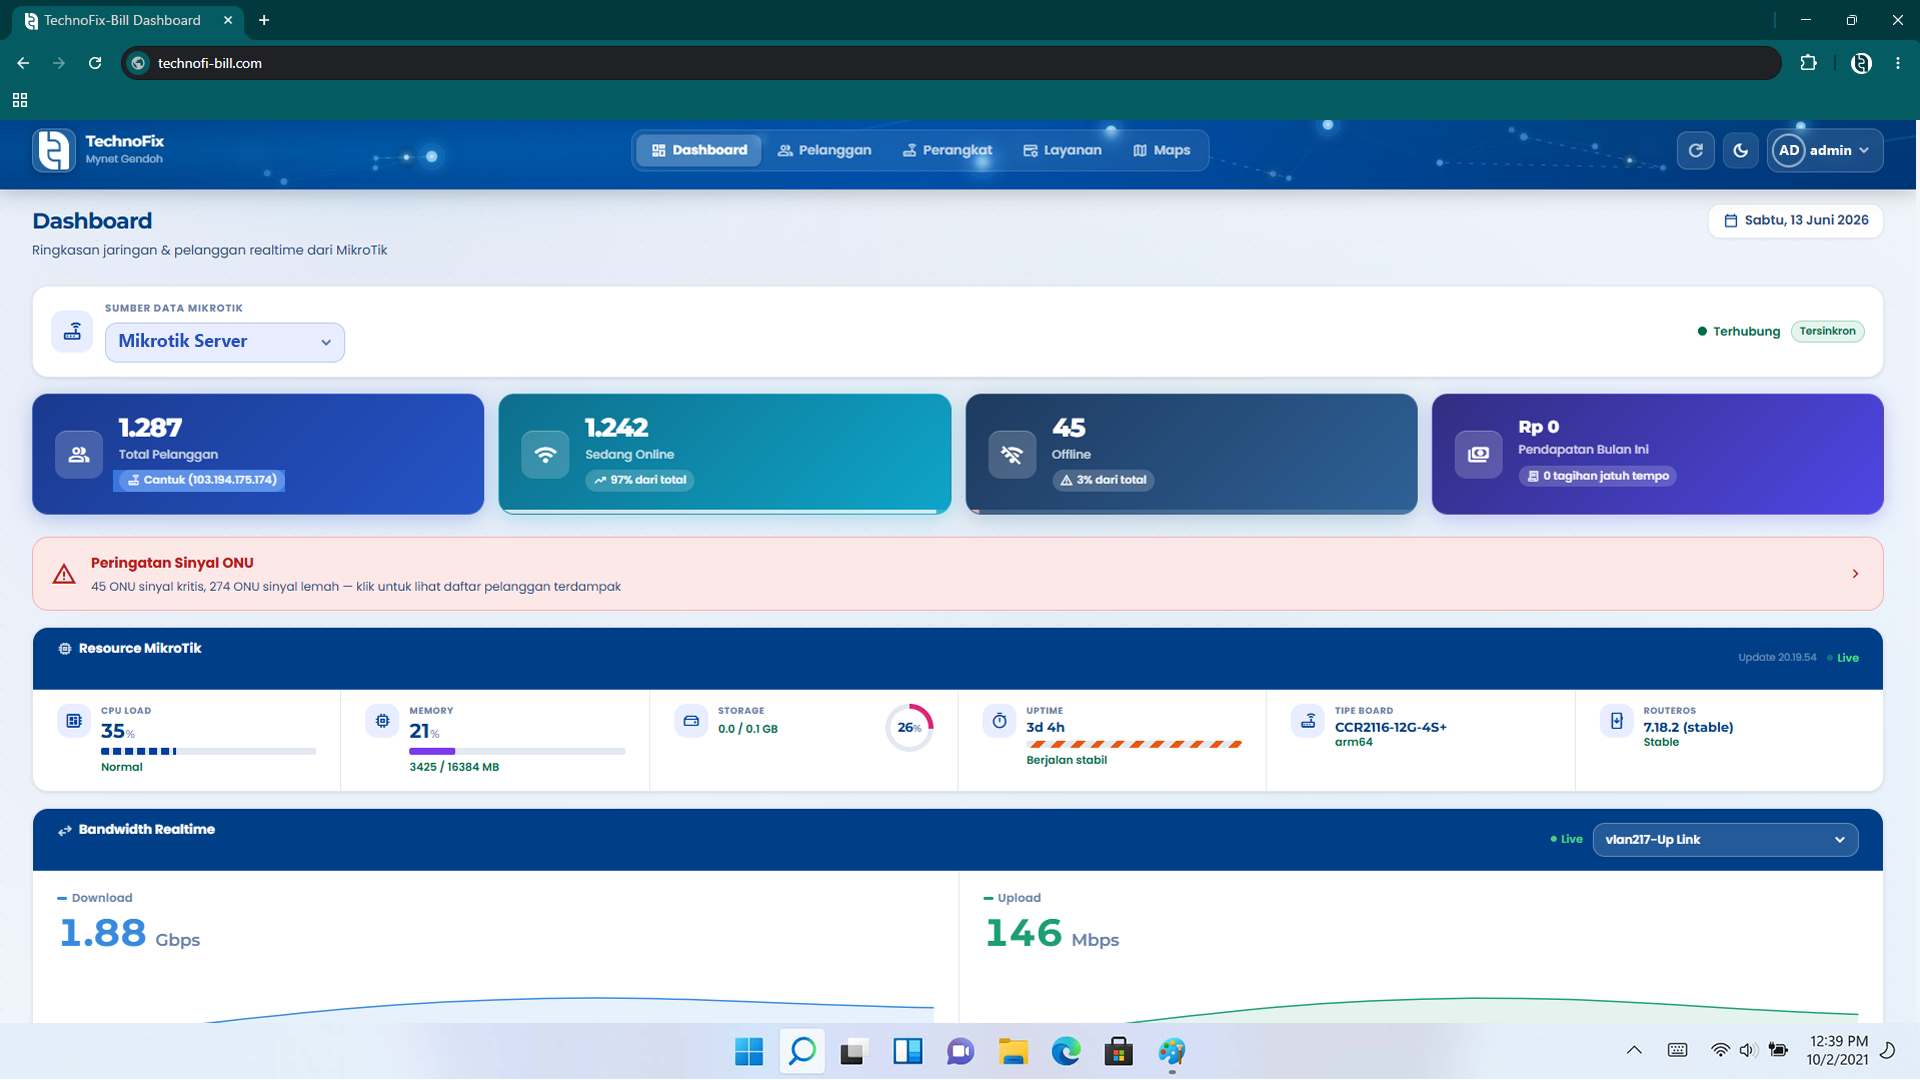Click the TechnoFix logo icon

[x=54, y=150]
